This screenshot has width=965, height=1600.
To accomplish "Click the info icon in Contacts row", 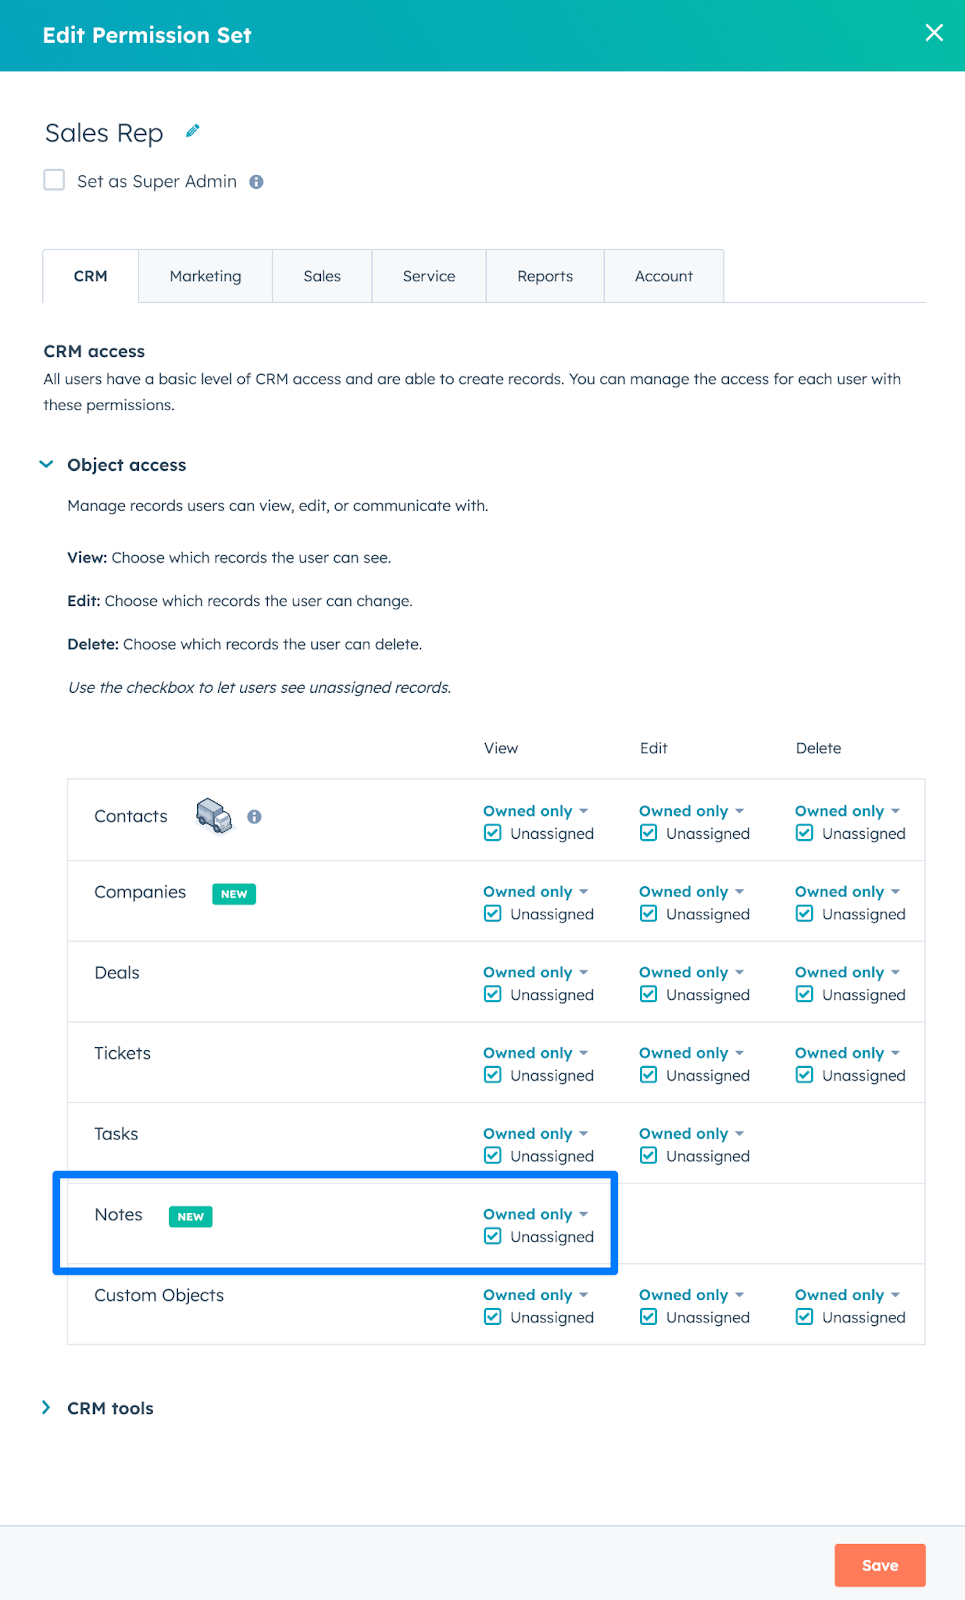I will tap(255, 817).
